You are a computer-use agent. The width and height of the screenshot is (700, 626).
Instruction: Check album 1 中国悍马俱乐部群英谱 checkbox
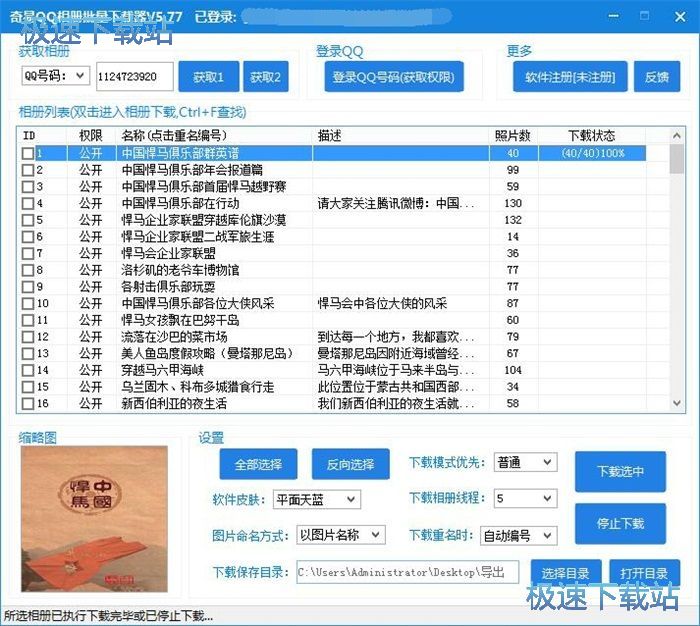pos(28,154)
